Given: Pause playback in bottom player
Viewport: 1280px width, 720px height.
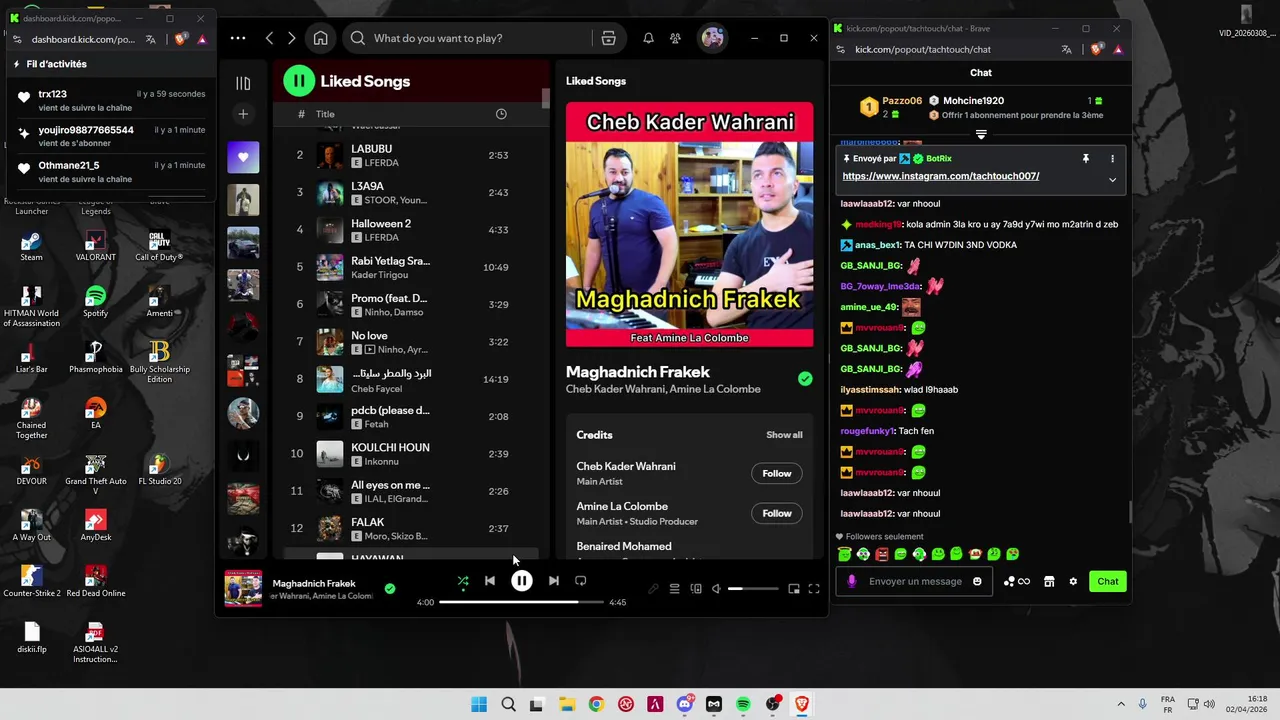Looking at the screenshot, I should click(x=522, y=580).
